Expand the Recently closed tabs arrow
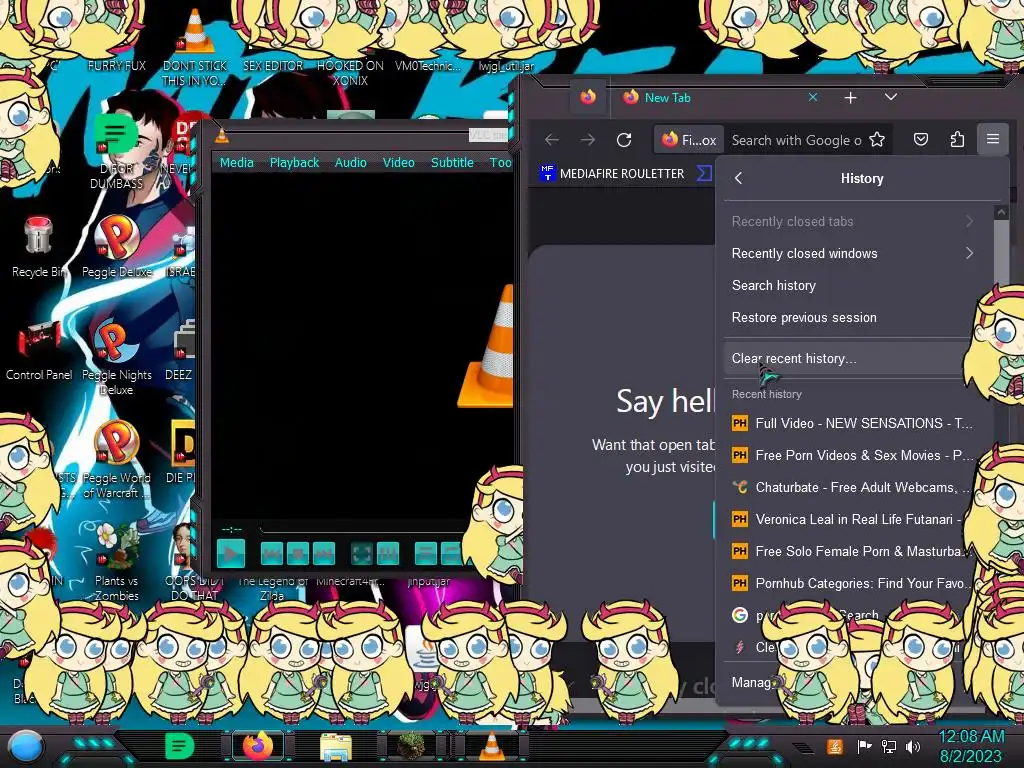 [x=969, y=221]
